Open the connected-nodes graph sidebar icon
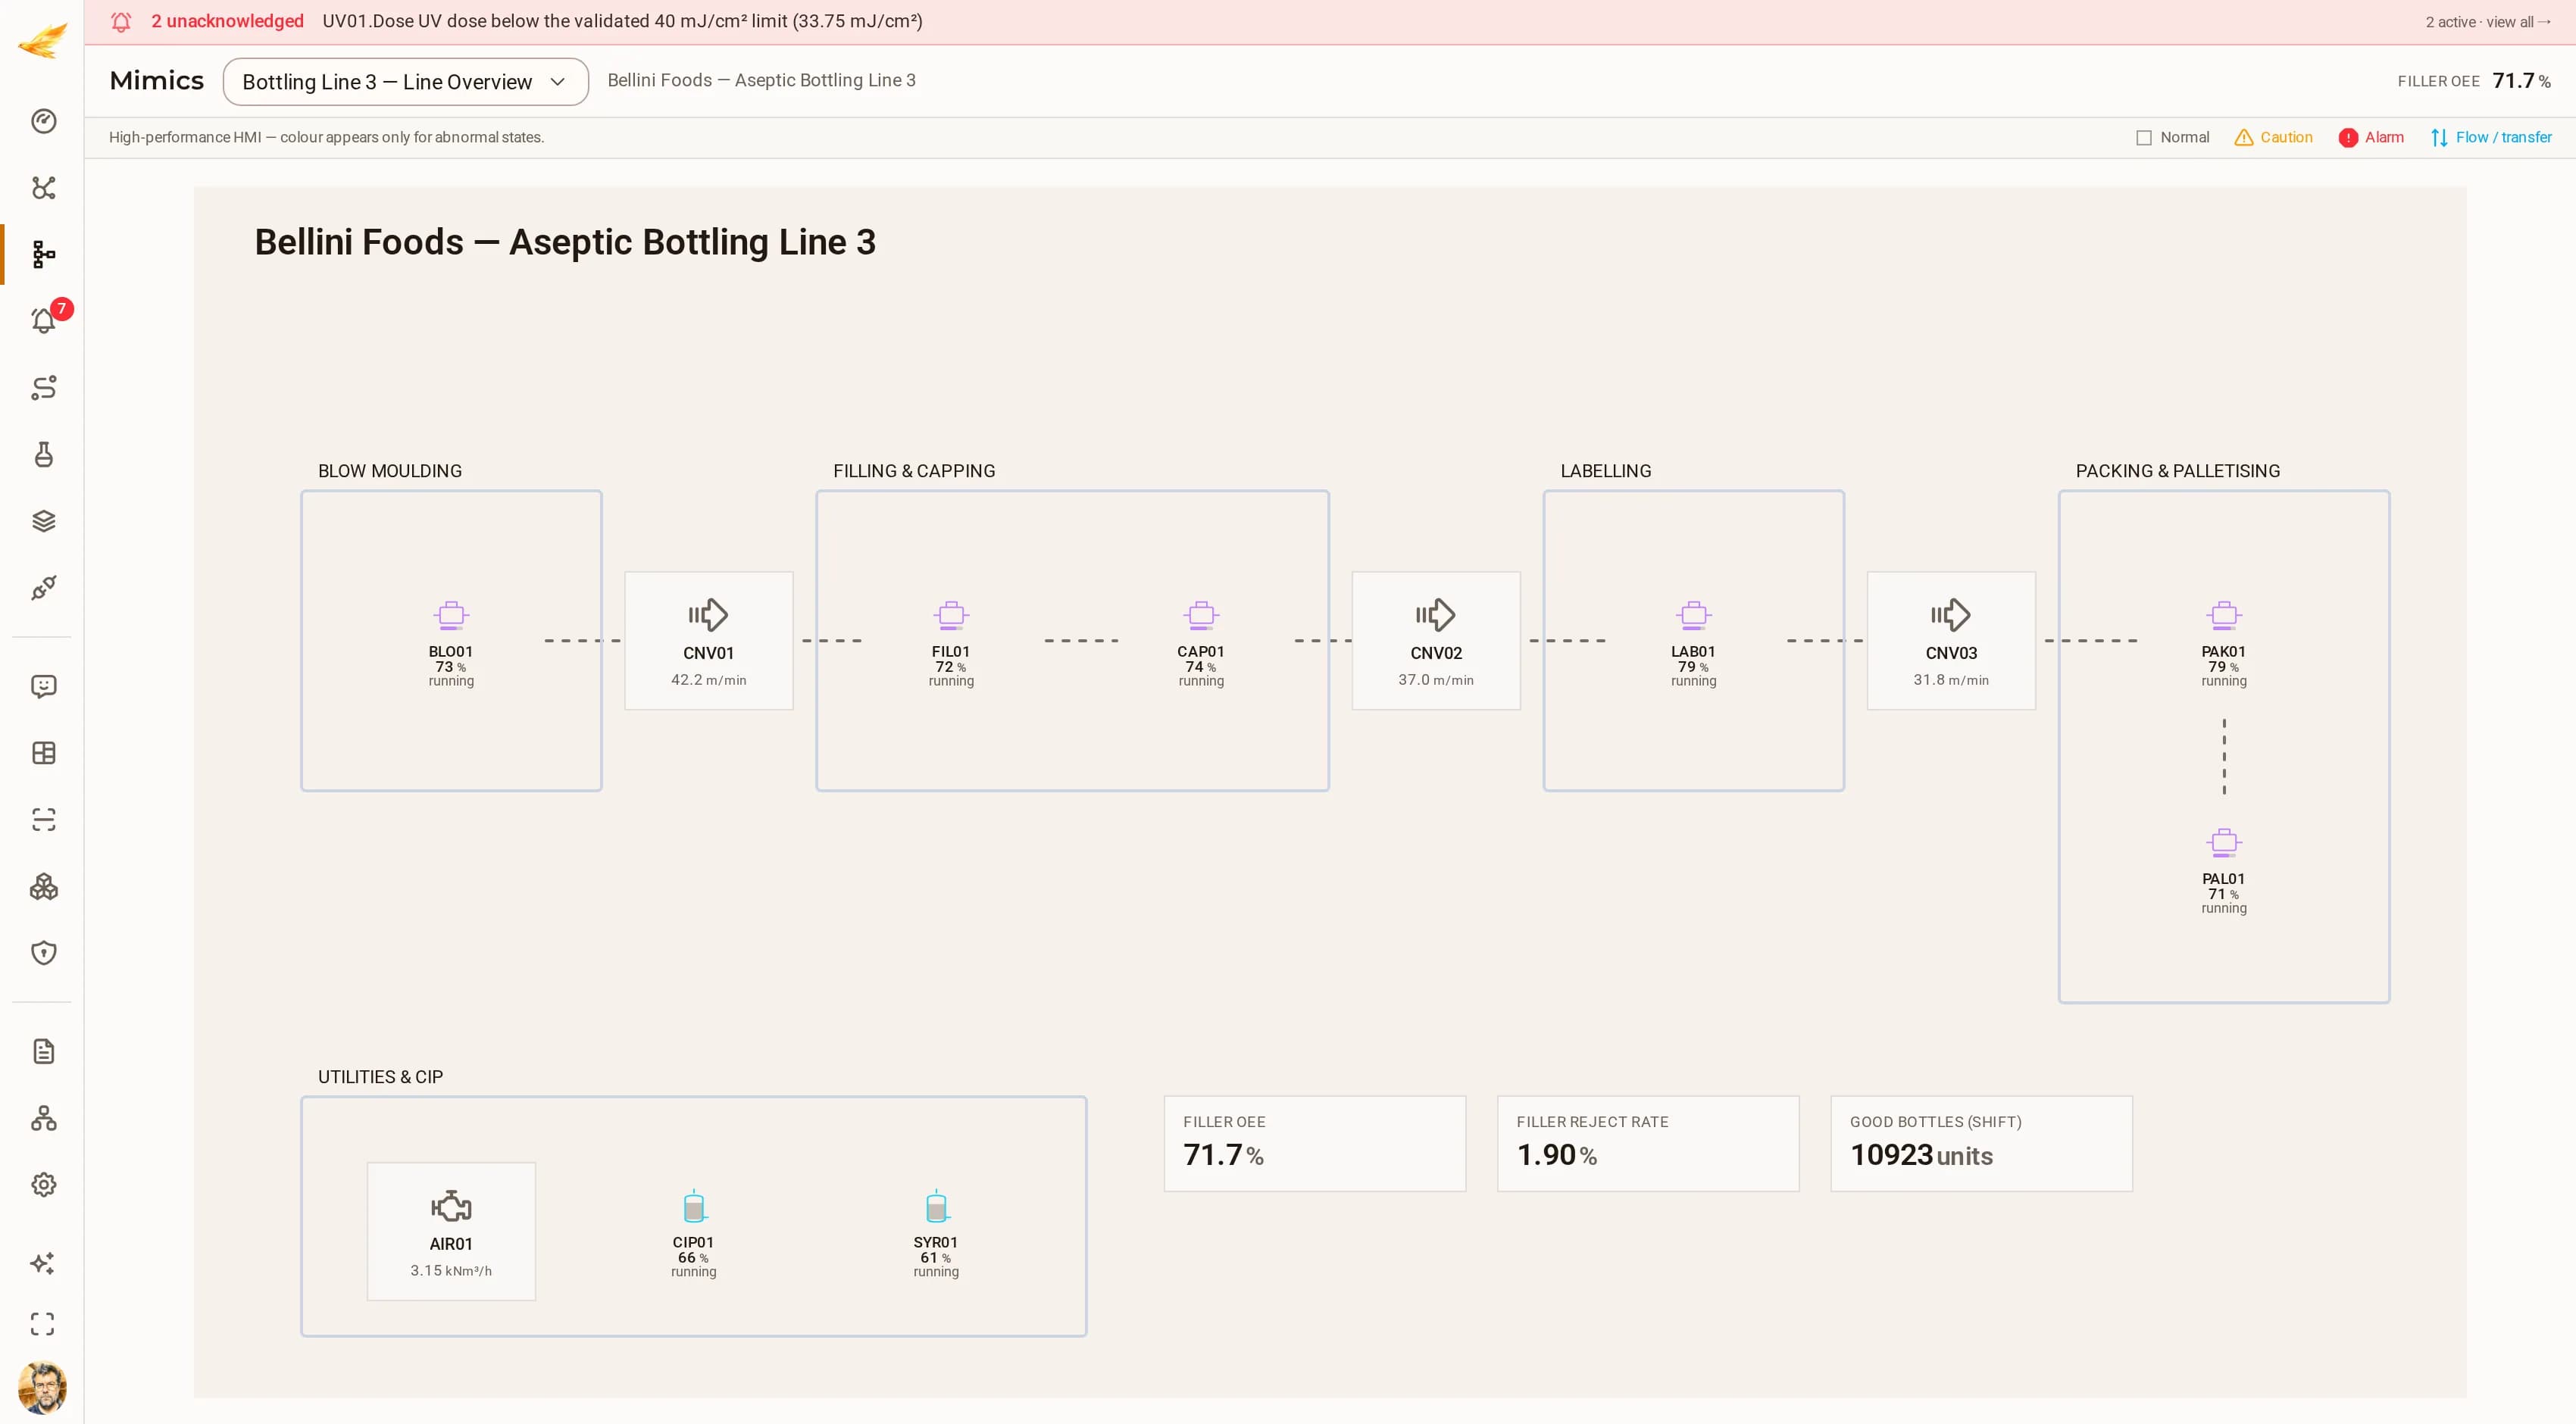Viewport: 2576px width, 1424px height. click(43, 188)
